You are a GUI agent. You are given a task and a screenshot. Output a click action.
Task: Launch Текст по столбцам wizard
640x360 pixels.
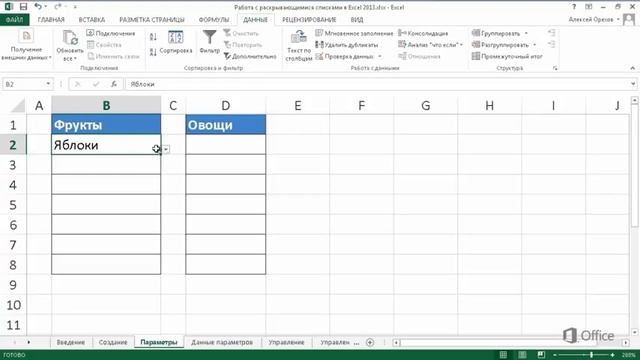click(x=299, y=46)
